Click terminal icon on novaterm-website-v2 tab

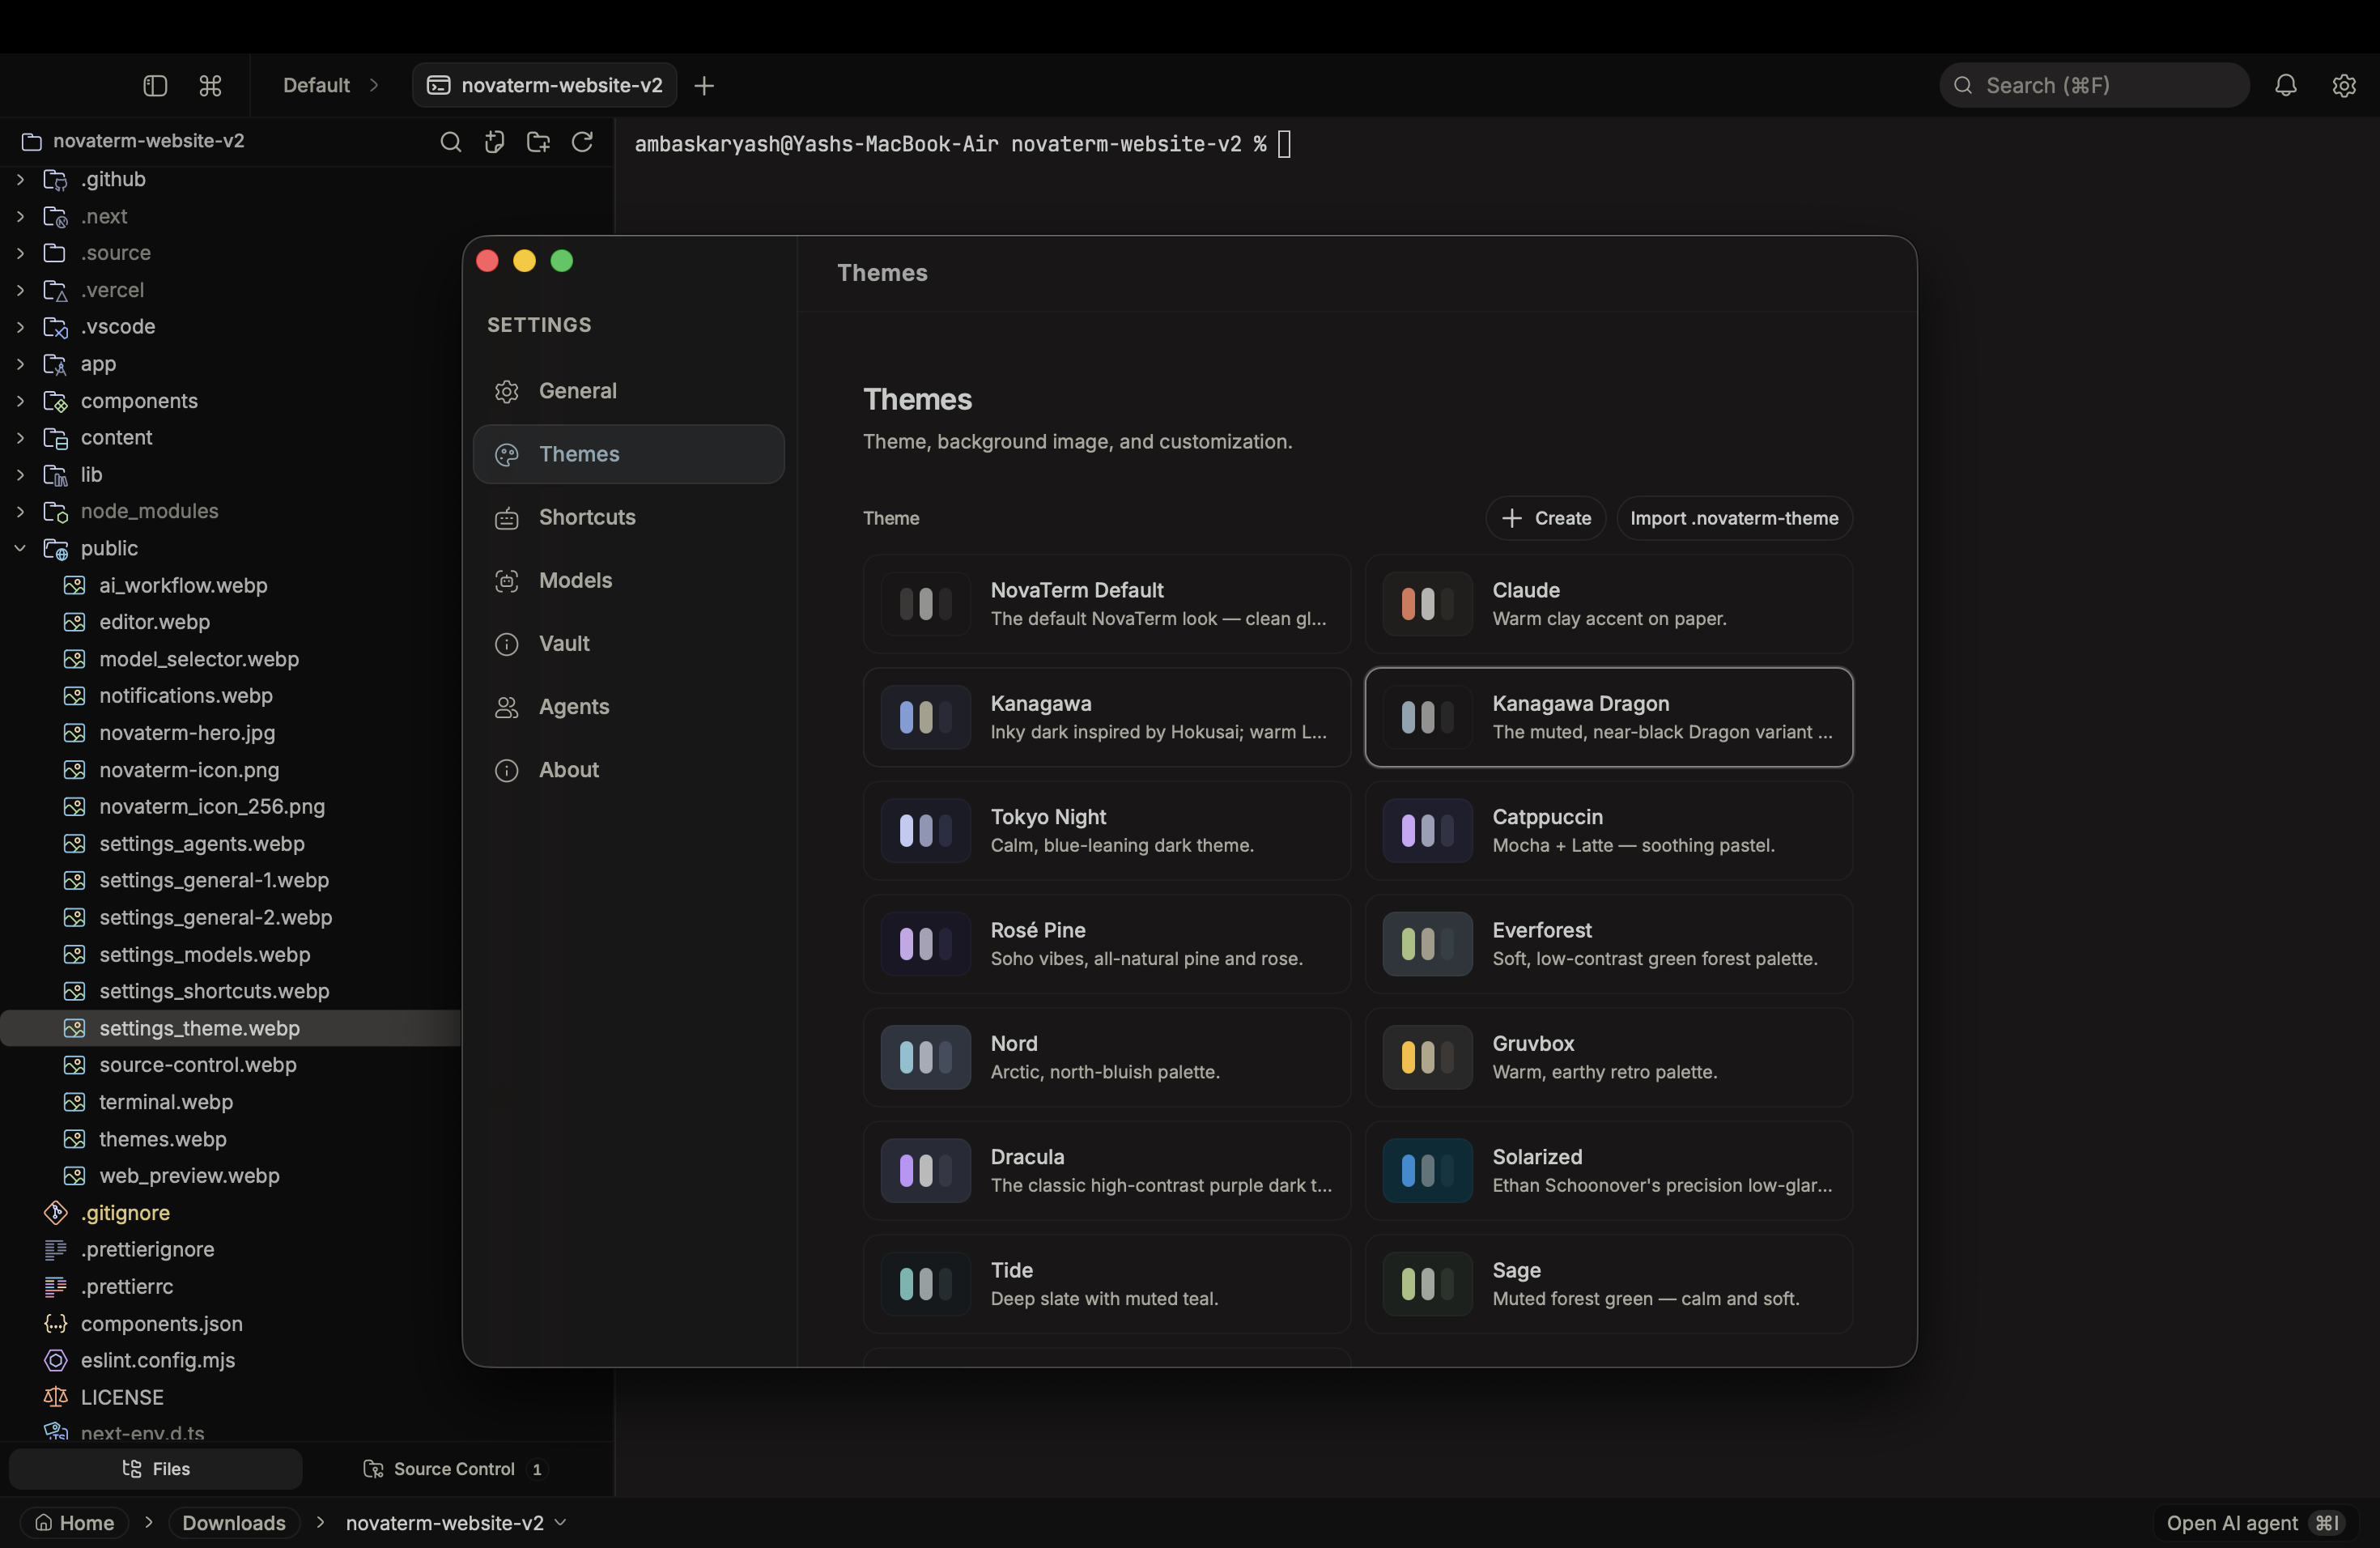tap(438, 85)
